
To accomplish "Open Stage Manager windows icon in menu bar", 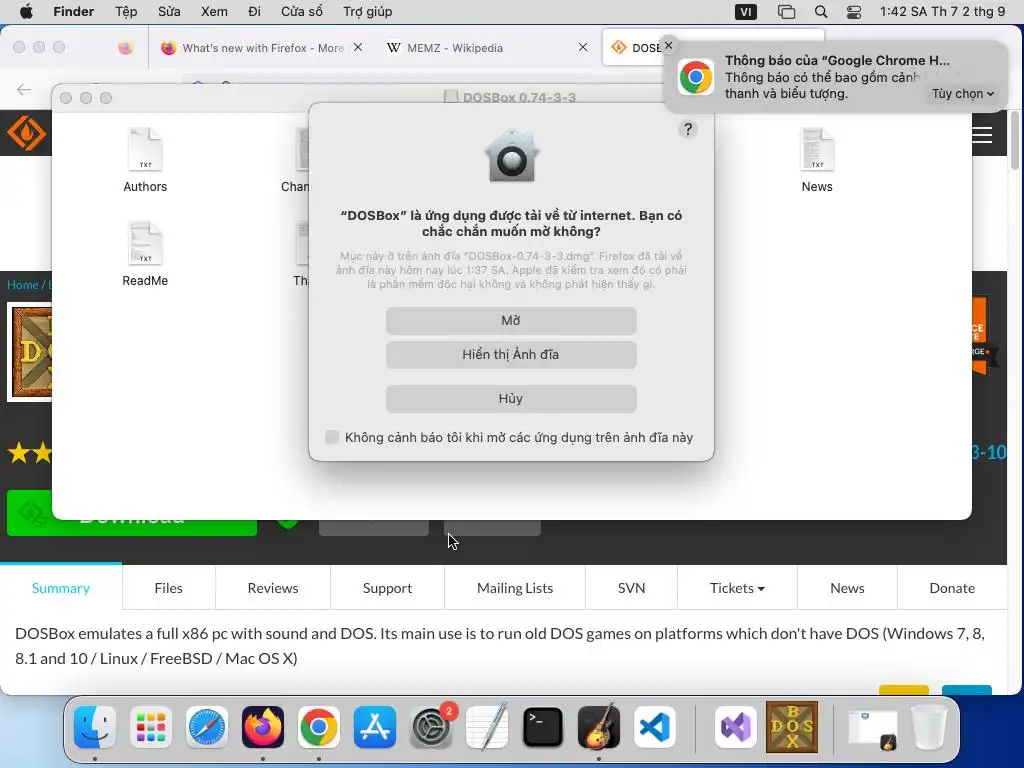I will (786, 12).
